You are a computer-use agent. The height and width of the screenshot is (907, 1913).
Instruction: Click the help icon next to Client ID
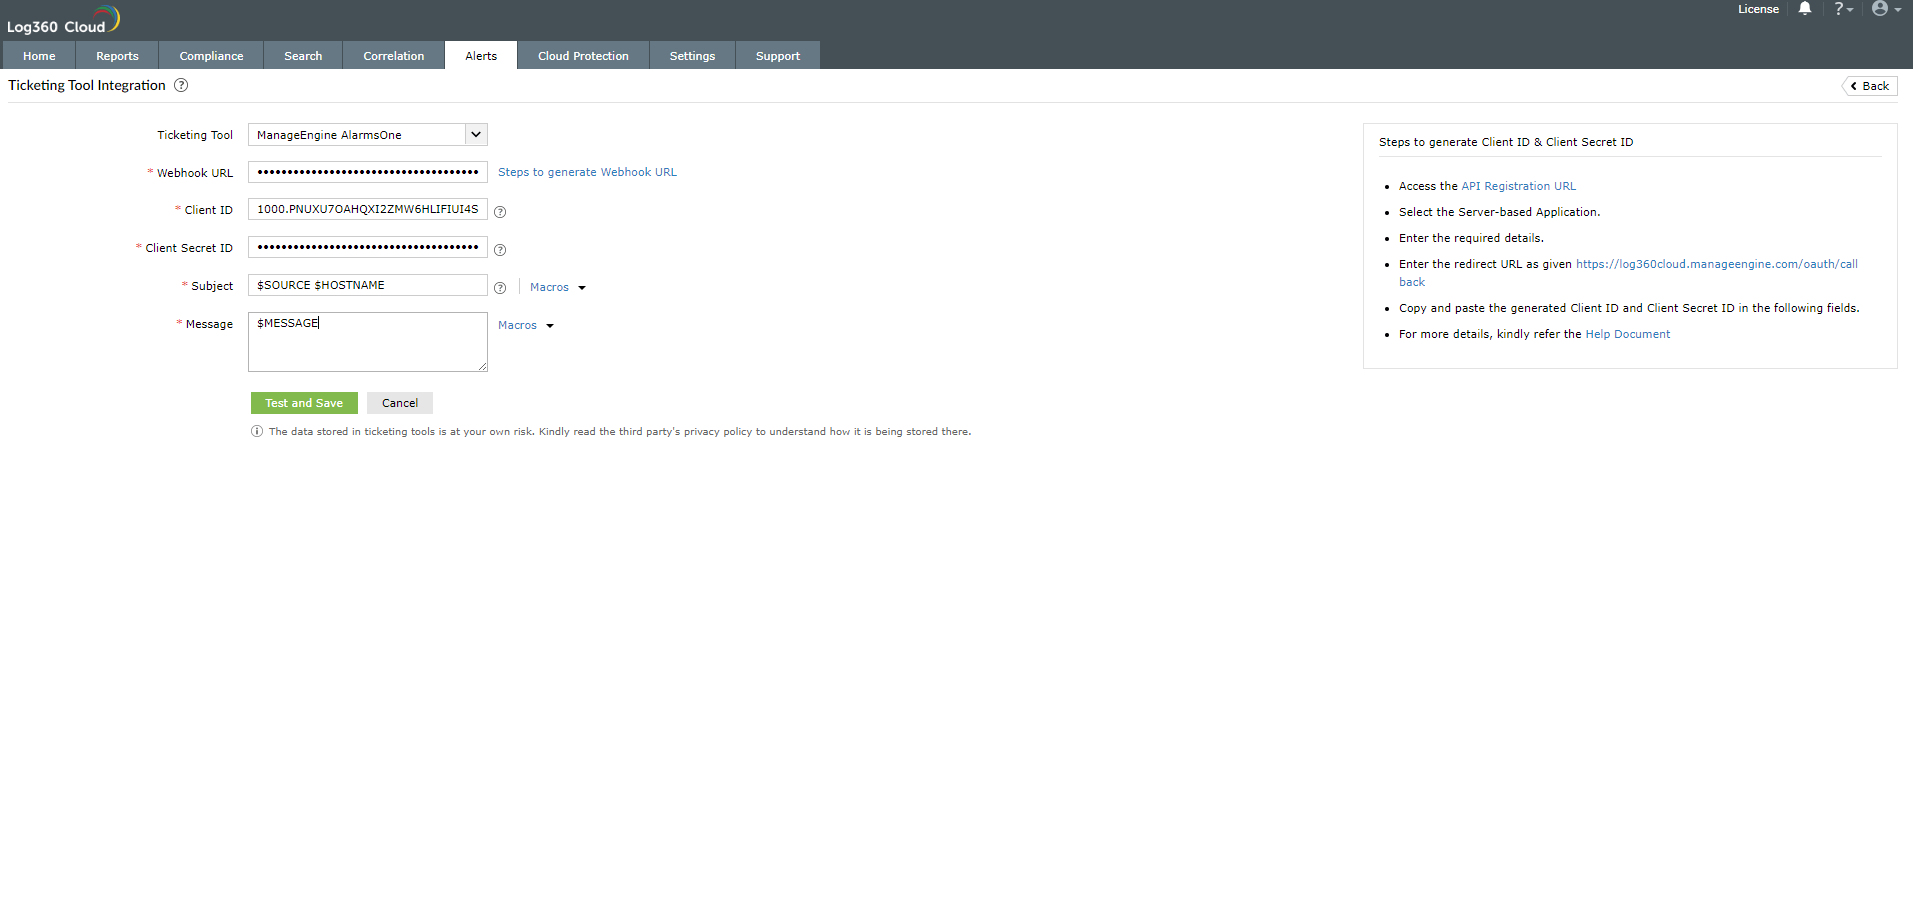(x=500, y=212)
